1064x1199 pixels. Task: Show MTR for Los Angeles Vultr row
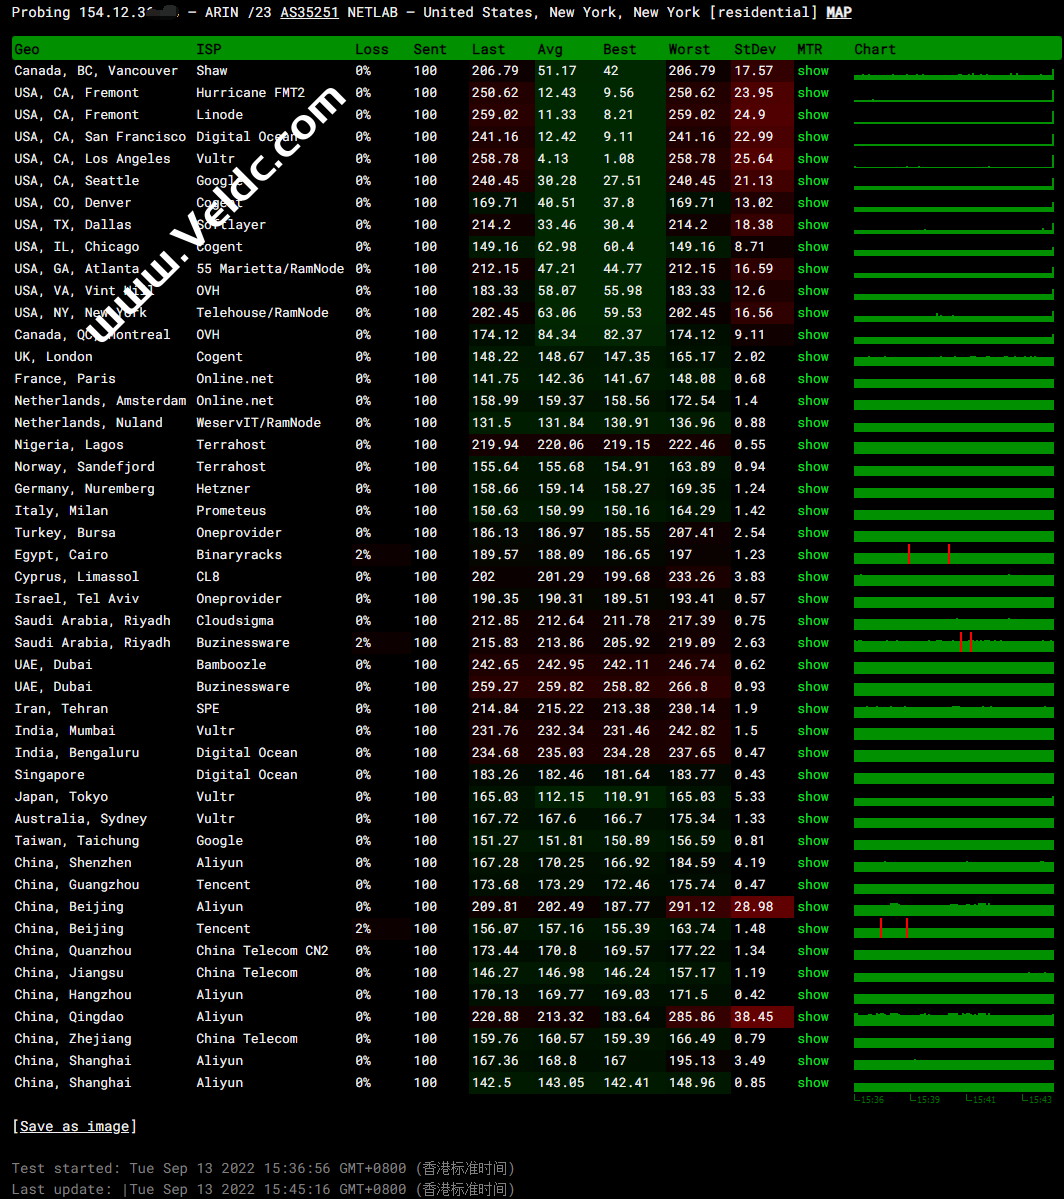click(812, 159)
